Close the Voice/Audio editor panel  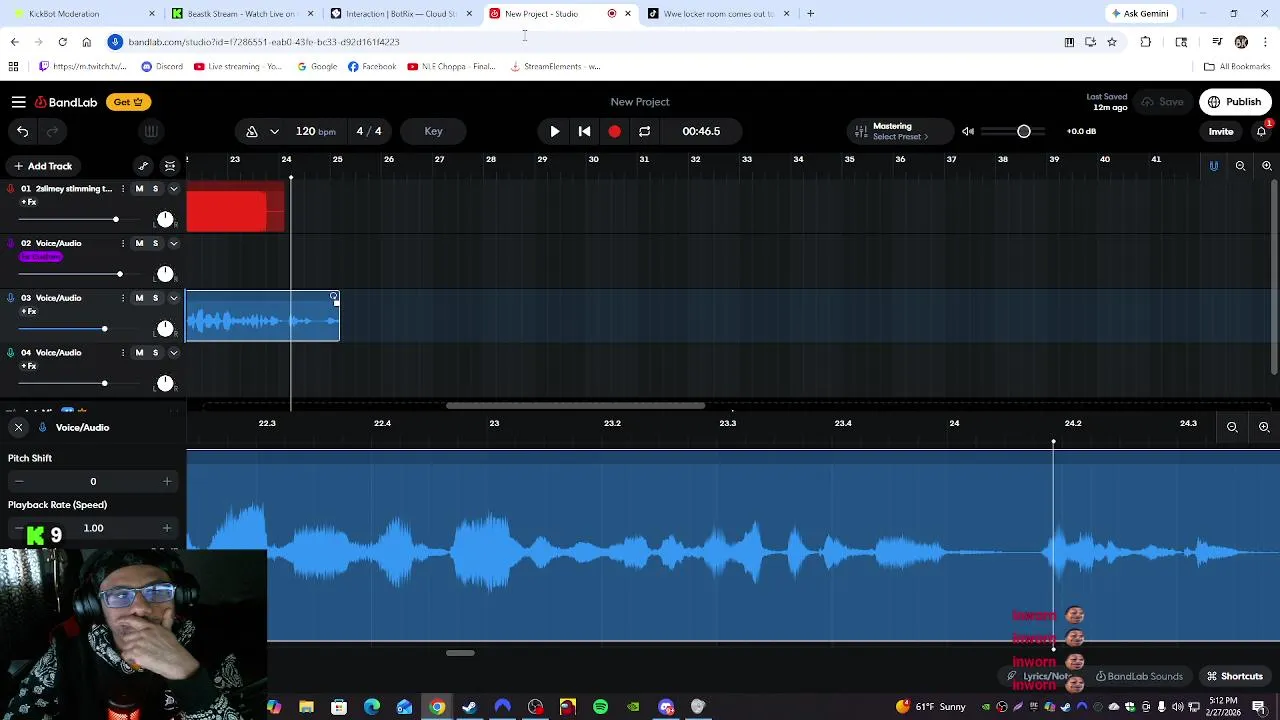pyautogui.click(x=18, y=427)
